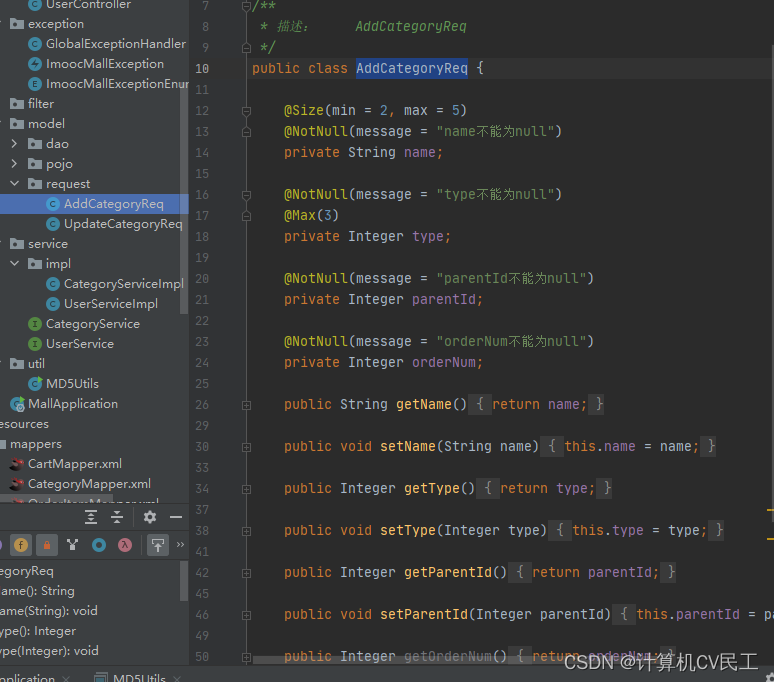The width and height of the screenshot is (774, 682).
Task: Open the Structure panel settings gear
Action: point(150,517)
